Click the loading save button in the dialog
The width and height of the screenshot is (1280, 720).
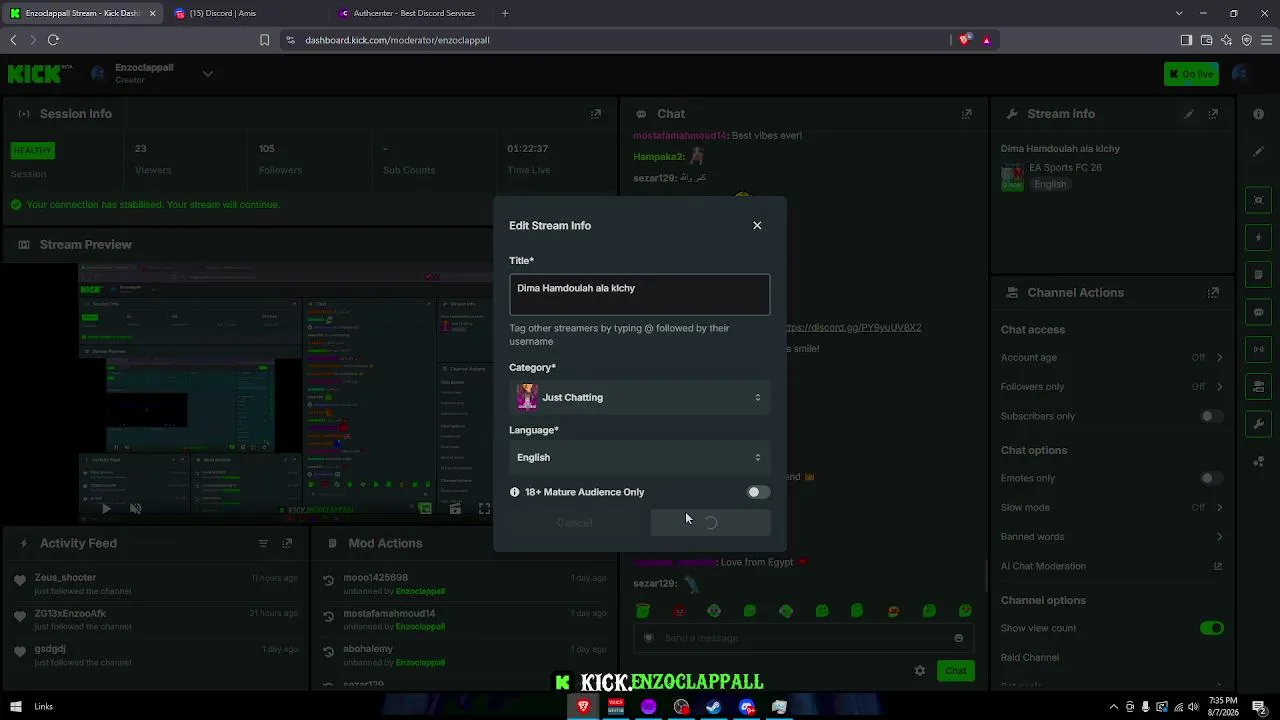pyautogui.click(x=710, y=522)
